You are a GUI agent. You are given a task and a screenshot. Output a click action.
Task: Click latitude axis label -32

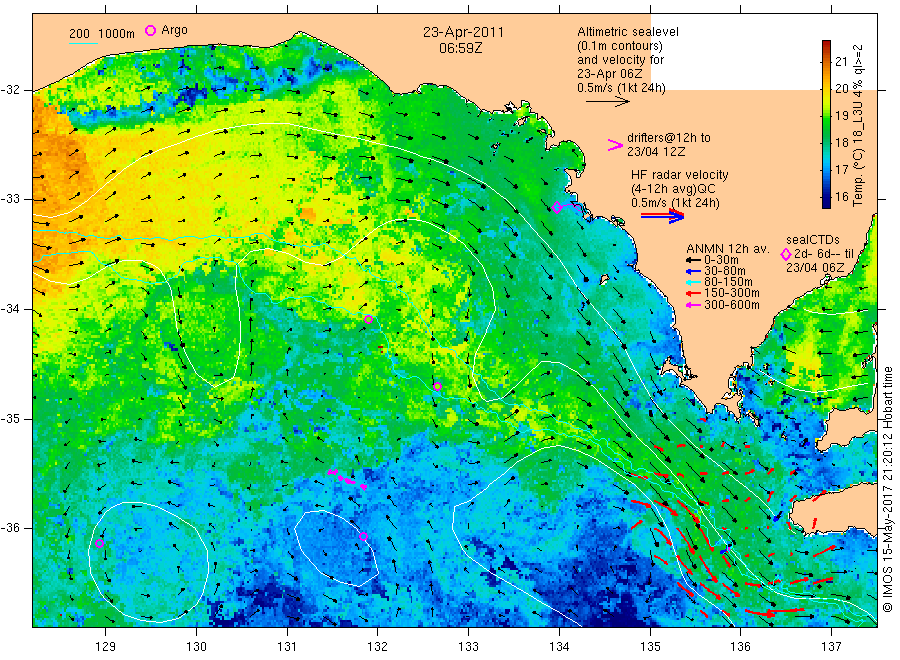[10, 90]
